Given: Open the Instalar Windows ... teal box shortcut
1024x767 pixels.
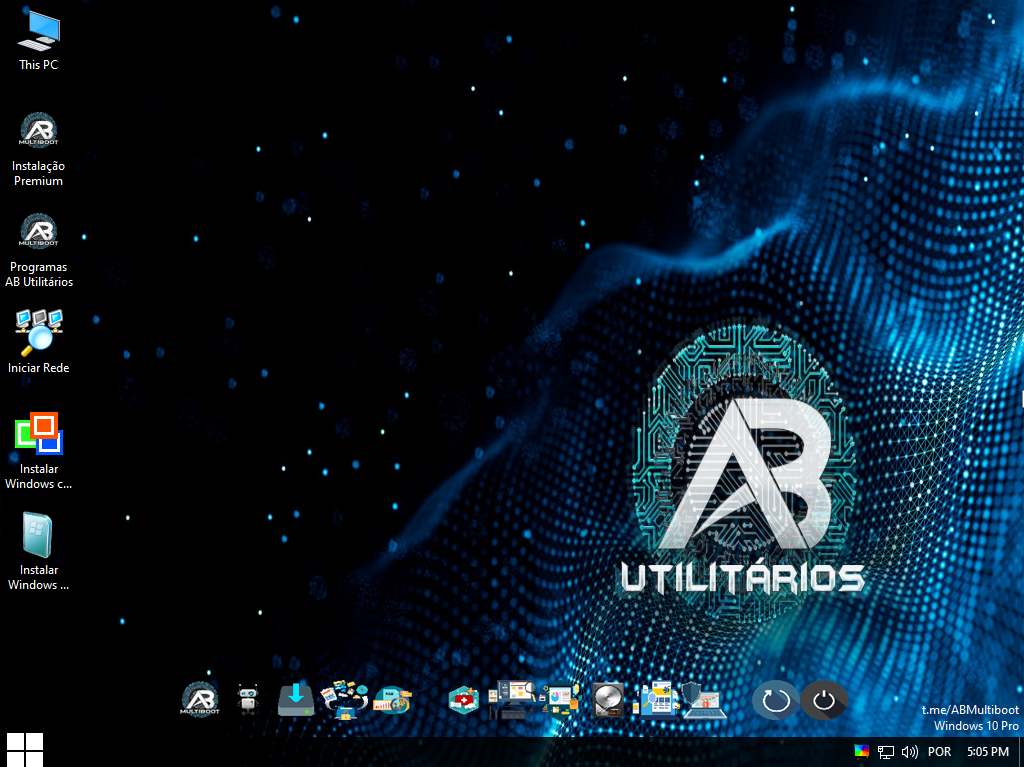Looking at the screenshot, I should pyautogui.click(x=39, y=552).
